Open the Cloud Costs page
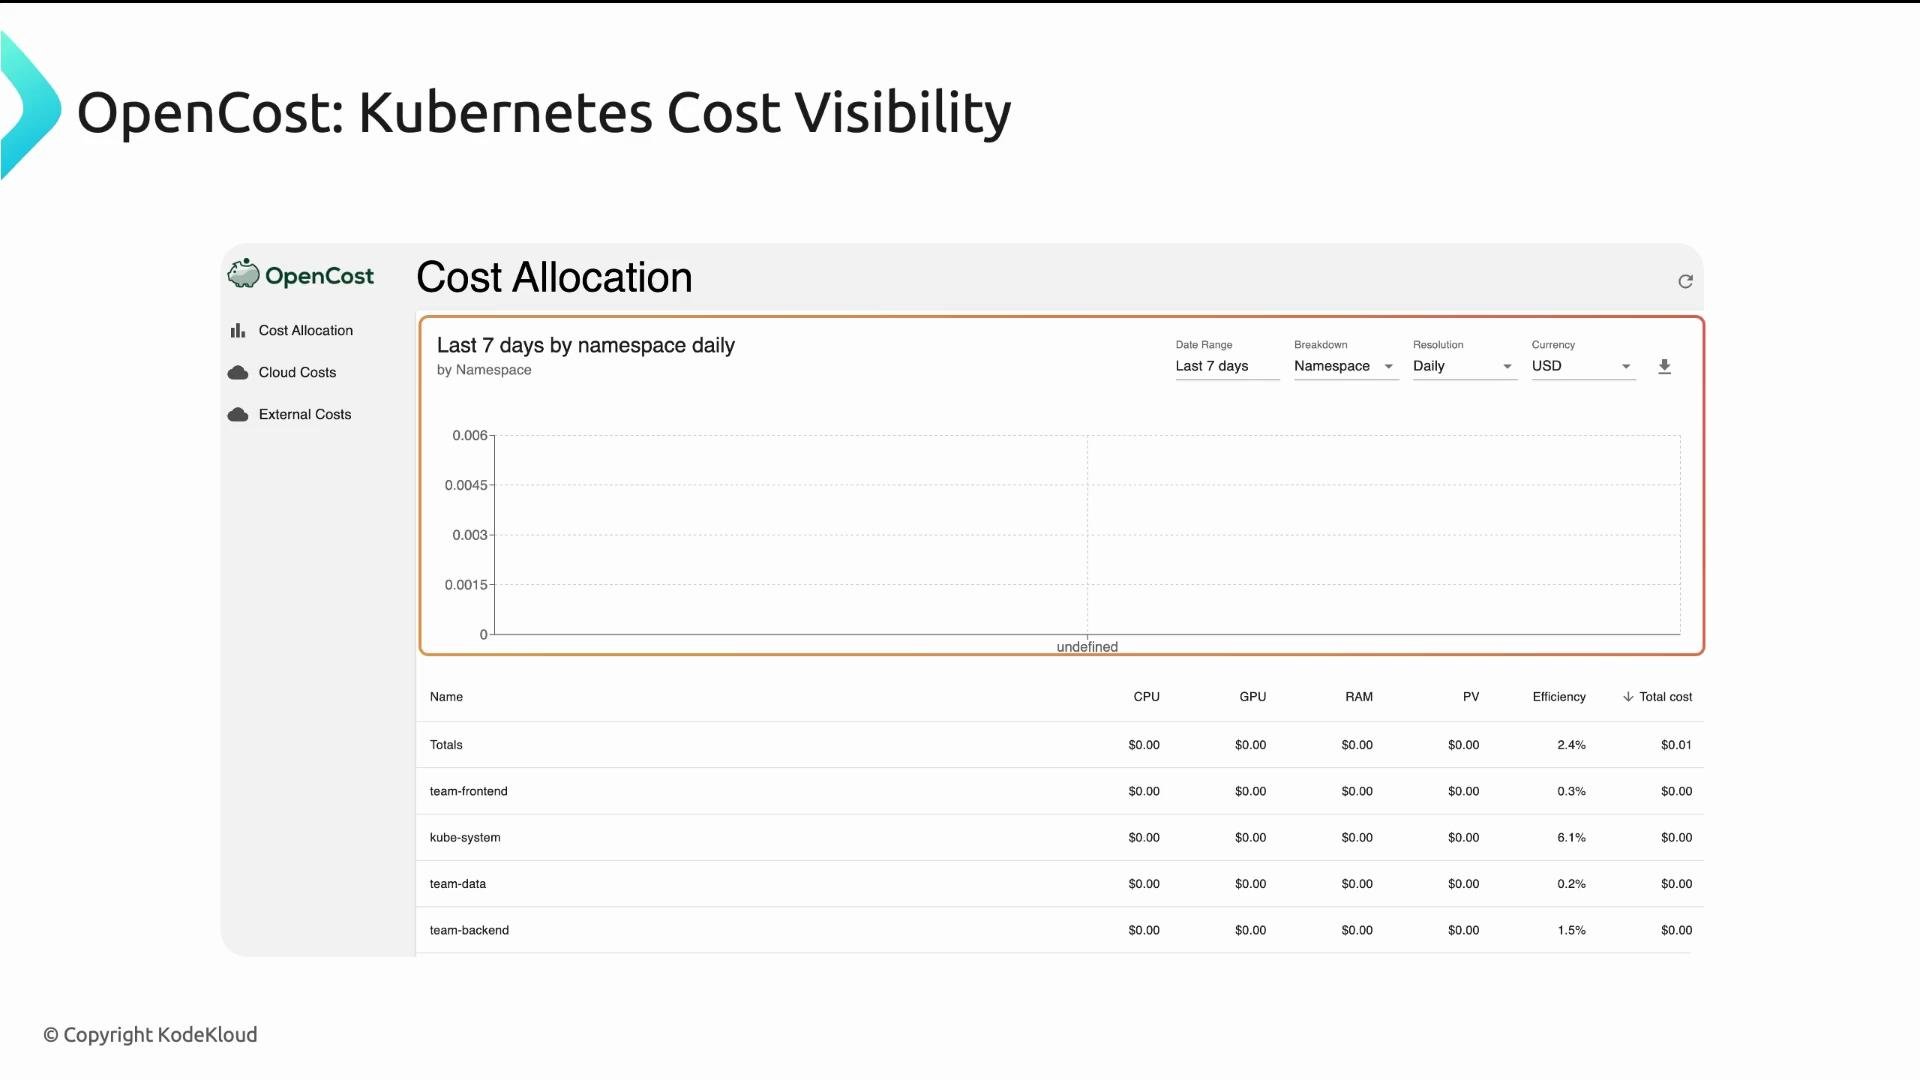The height and width of the screenshot is (1080, 1920). (297, 372)
